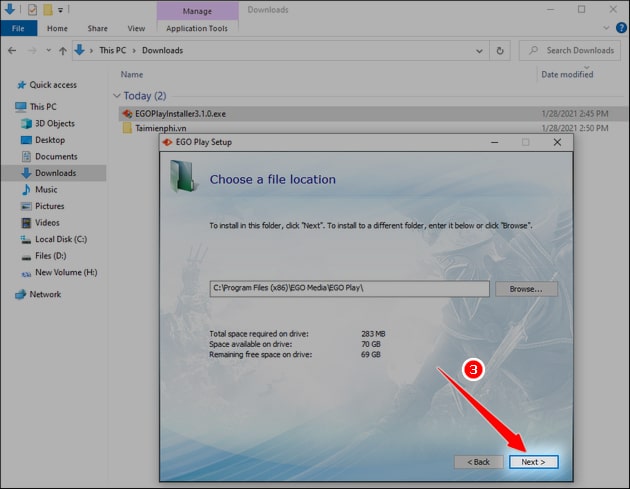The image size is (630, 489).
Task: Open the Videos folder in sidebar
Action: click(47, 223)
